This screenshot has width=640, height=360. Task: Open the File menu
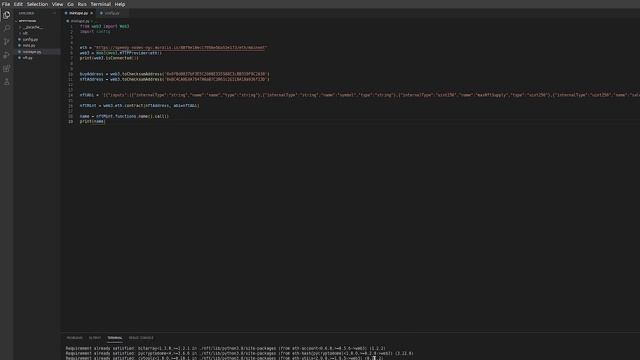click(6, 4)
